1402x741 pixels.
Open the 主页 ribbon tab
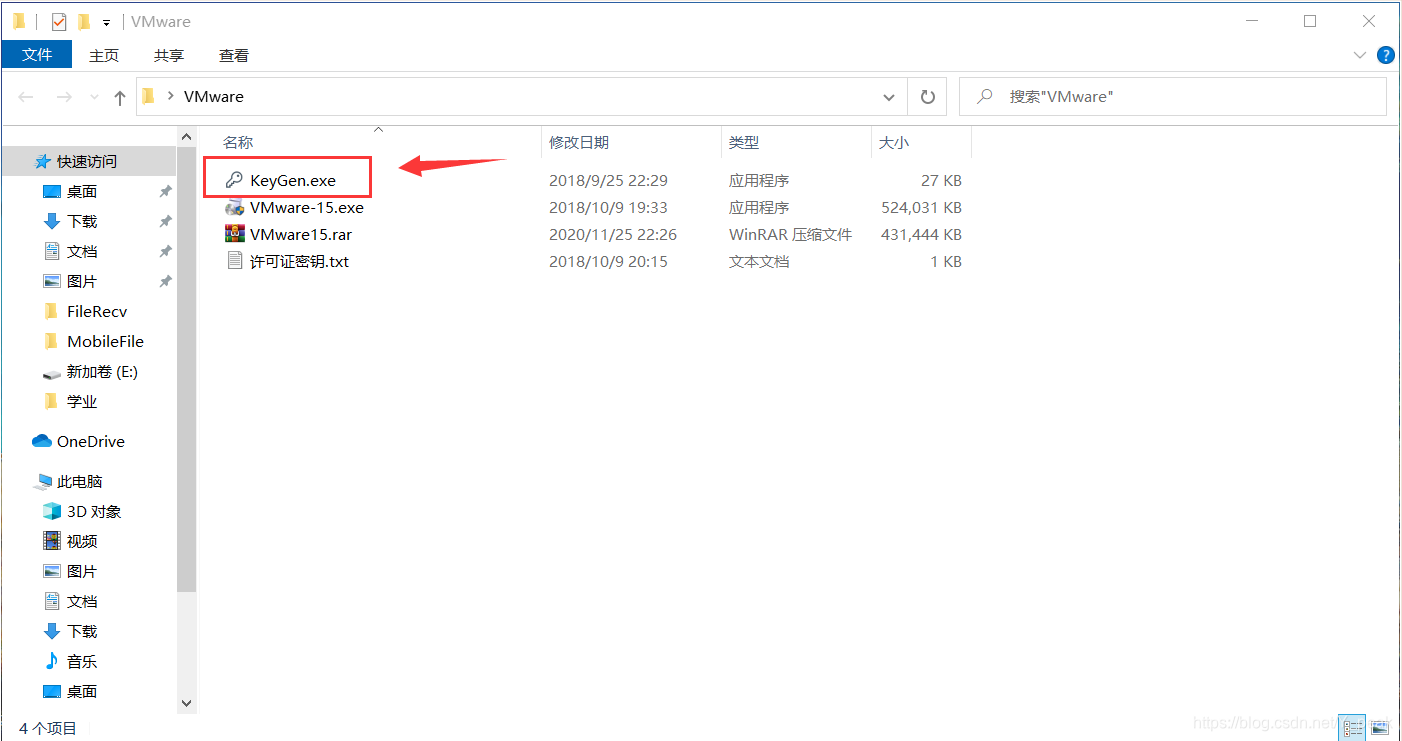[104, 56]
